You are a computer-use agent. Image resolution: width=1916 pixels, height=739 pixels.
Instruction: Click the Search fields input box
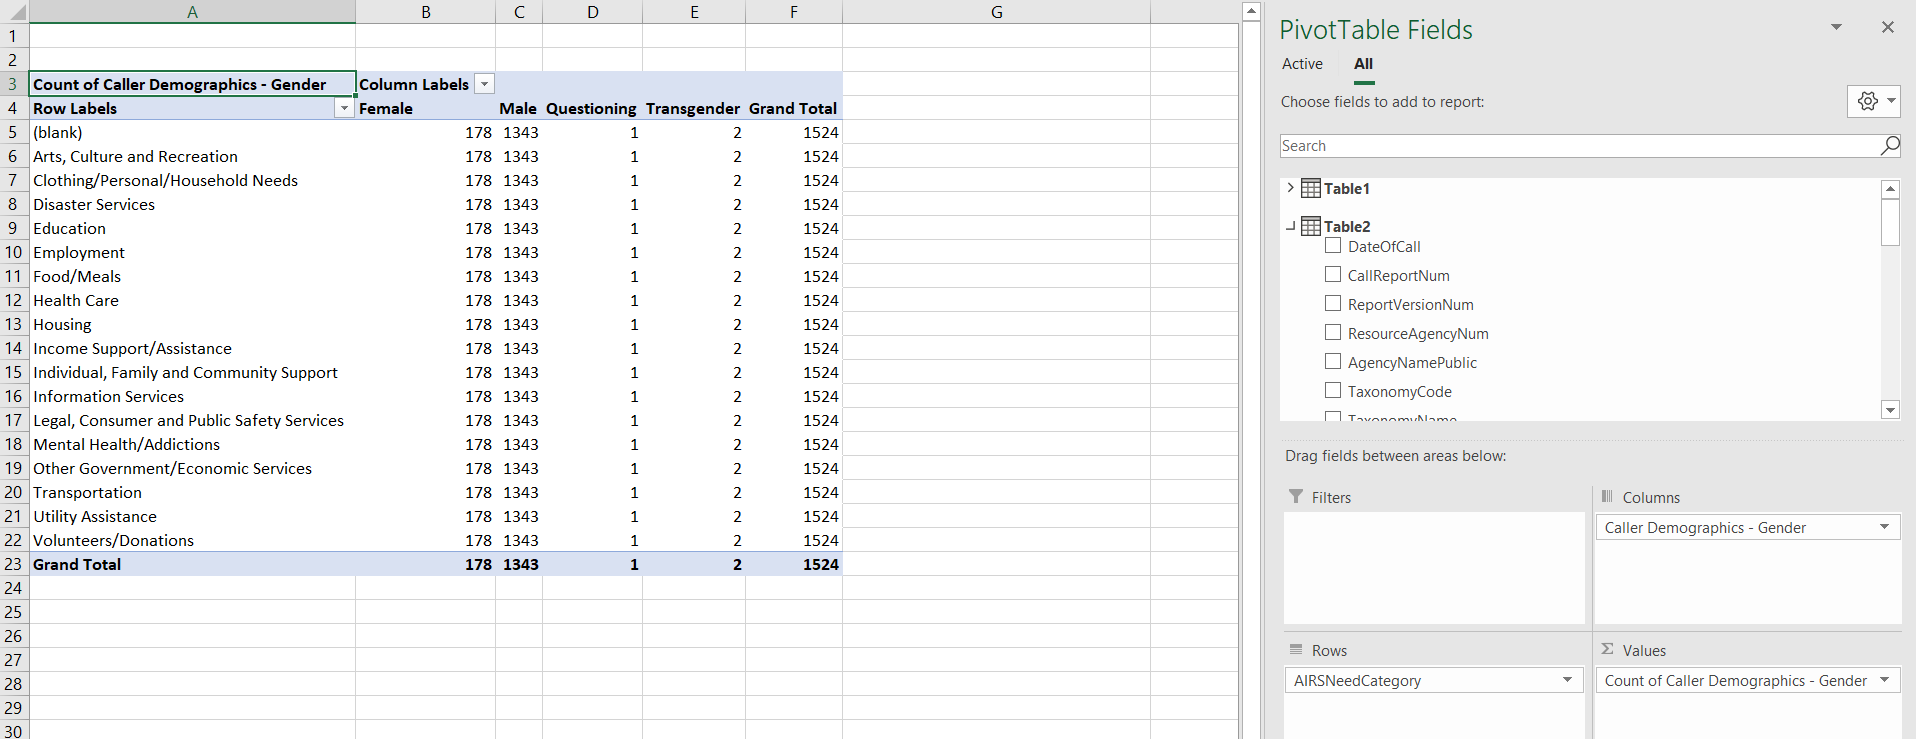[1580, 146]
